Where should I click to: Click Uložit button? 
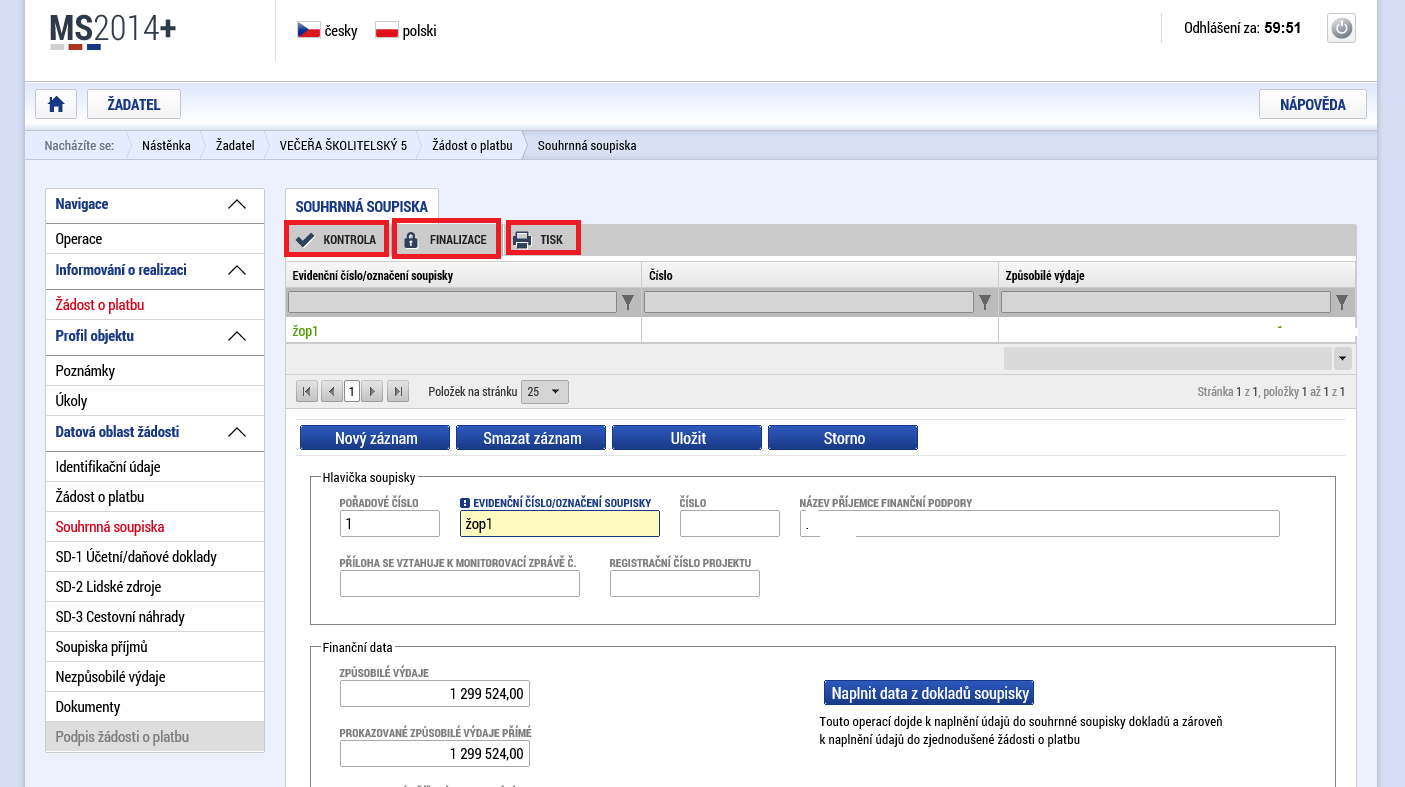tap(688, 438)
